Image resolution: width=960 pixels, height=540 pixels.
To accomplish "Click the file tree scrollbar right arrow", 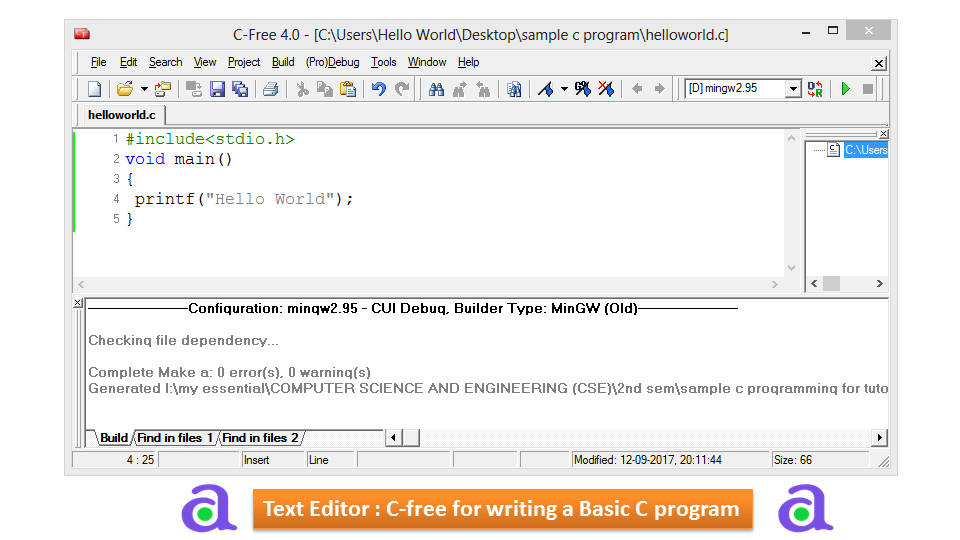I will [880, 283].
